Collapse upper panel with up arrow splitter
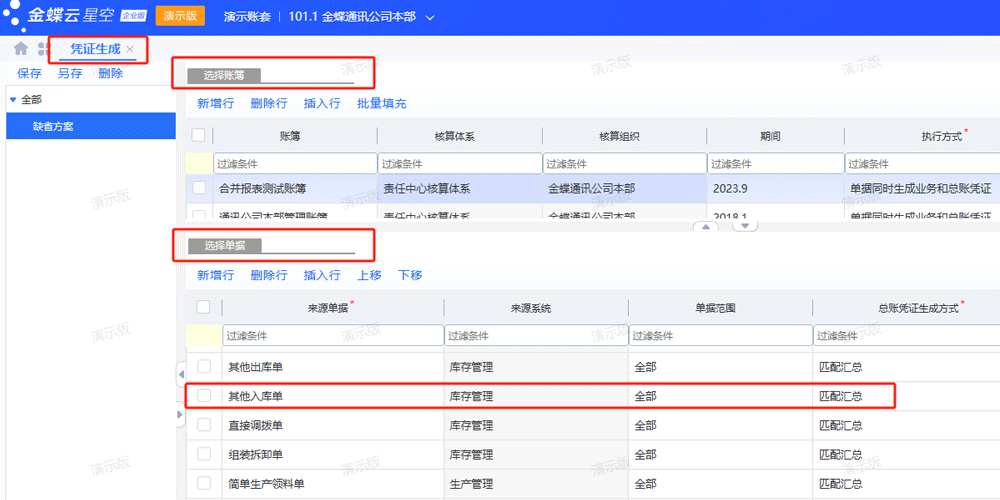 pyautogui.click(x=706, y=226)
